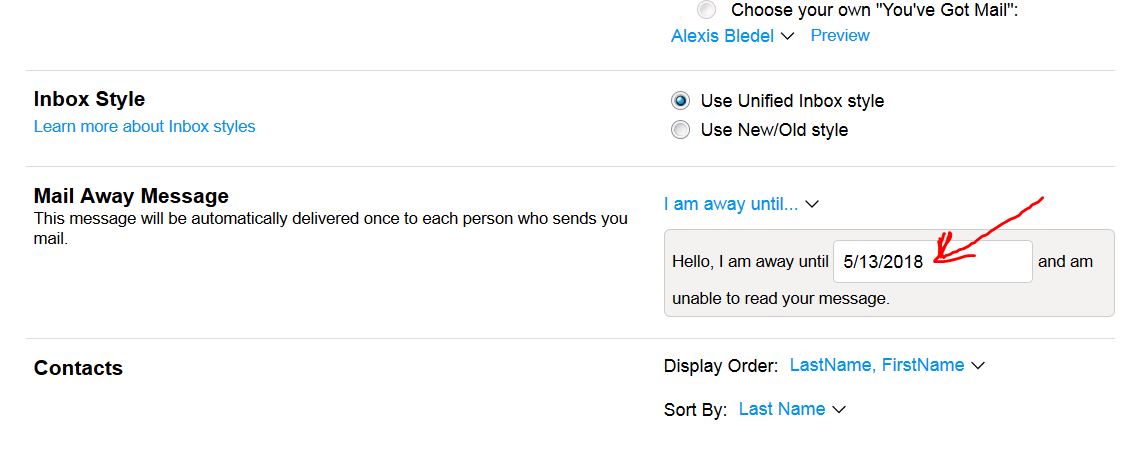Click the Contacts section heading
The height and width of the screenshot is (464, 1145).
(x=78, y=368)
